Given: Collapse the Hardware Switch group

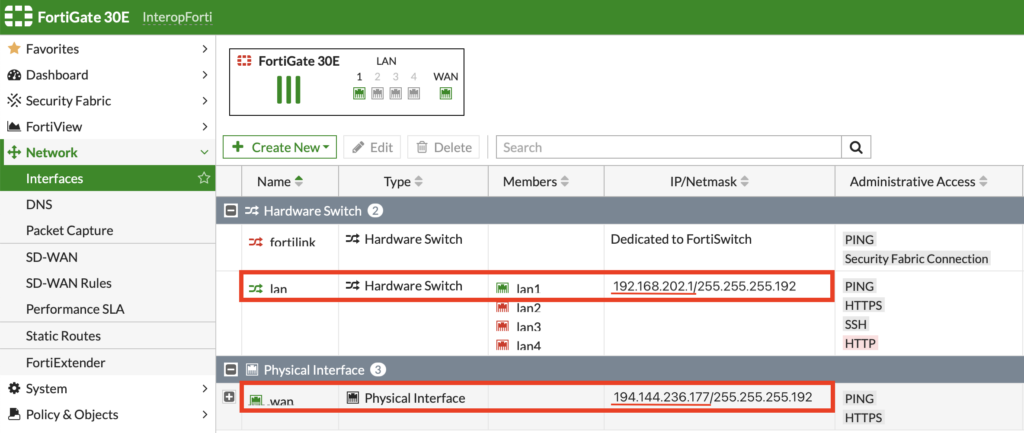Looking at the screenshot, I should click(230, 211).
